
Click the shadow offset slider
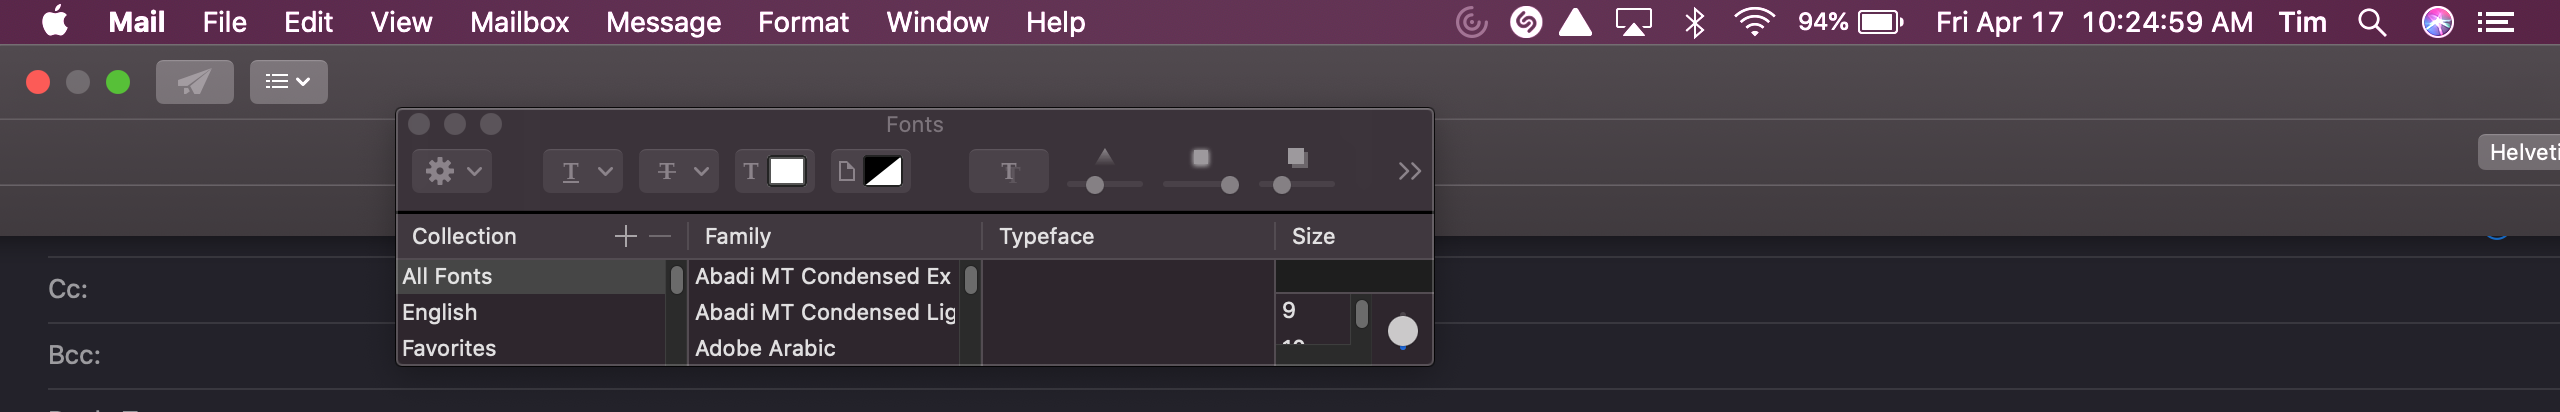pyautogui.click(x=1296, y=185)
